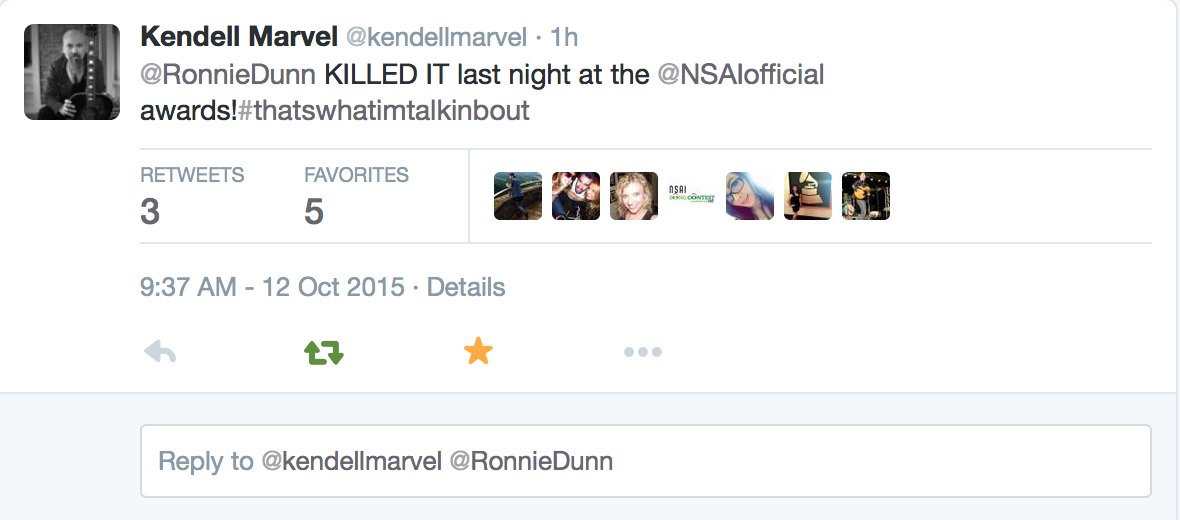Open the @NSAIofficial mention link
Viewport: 1180px width, 520px height.
coord(740,74)
